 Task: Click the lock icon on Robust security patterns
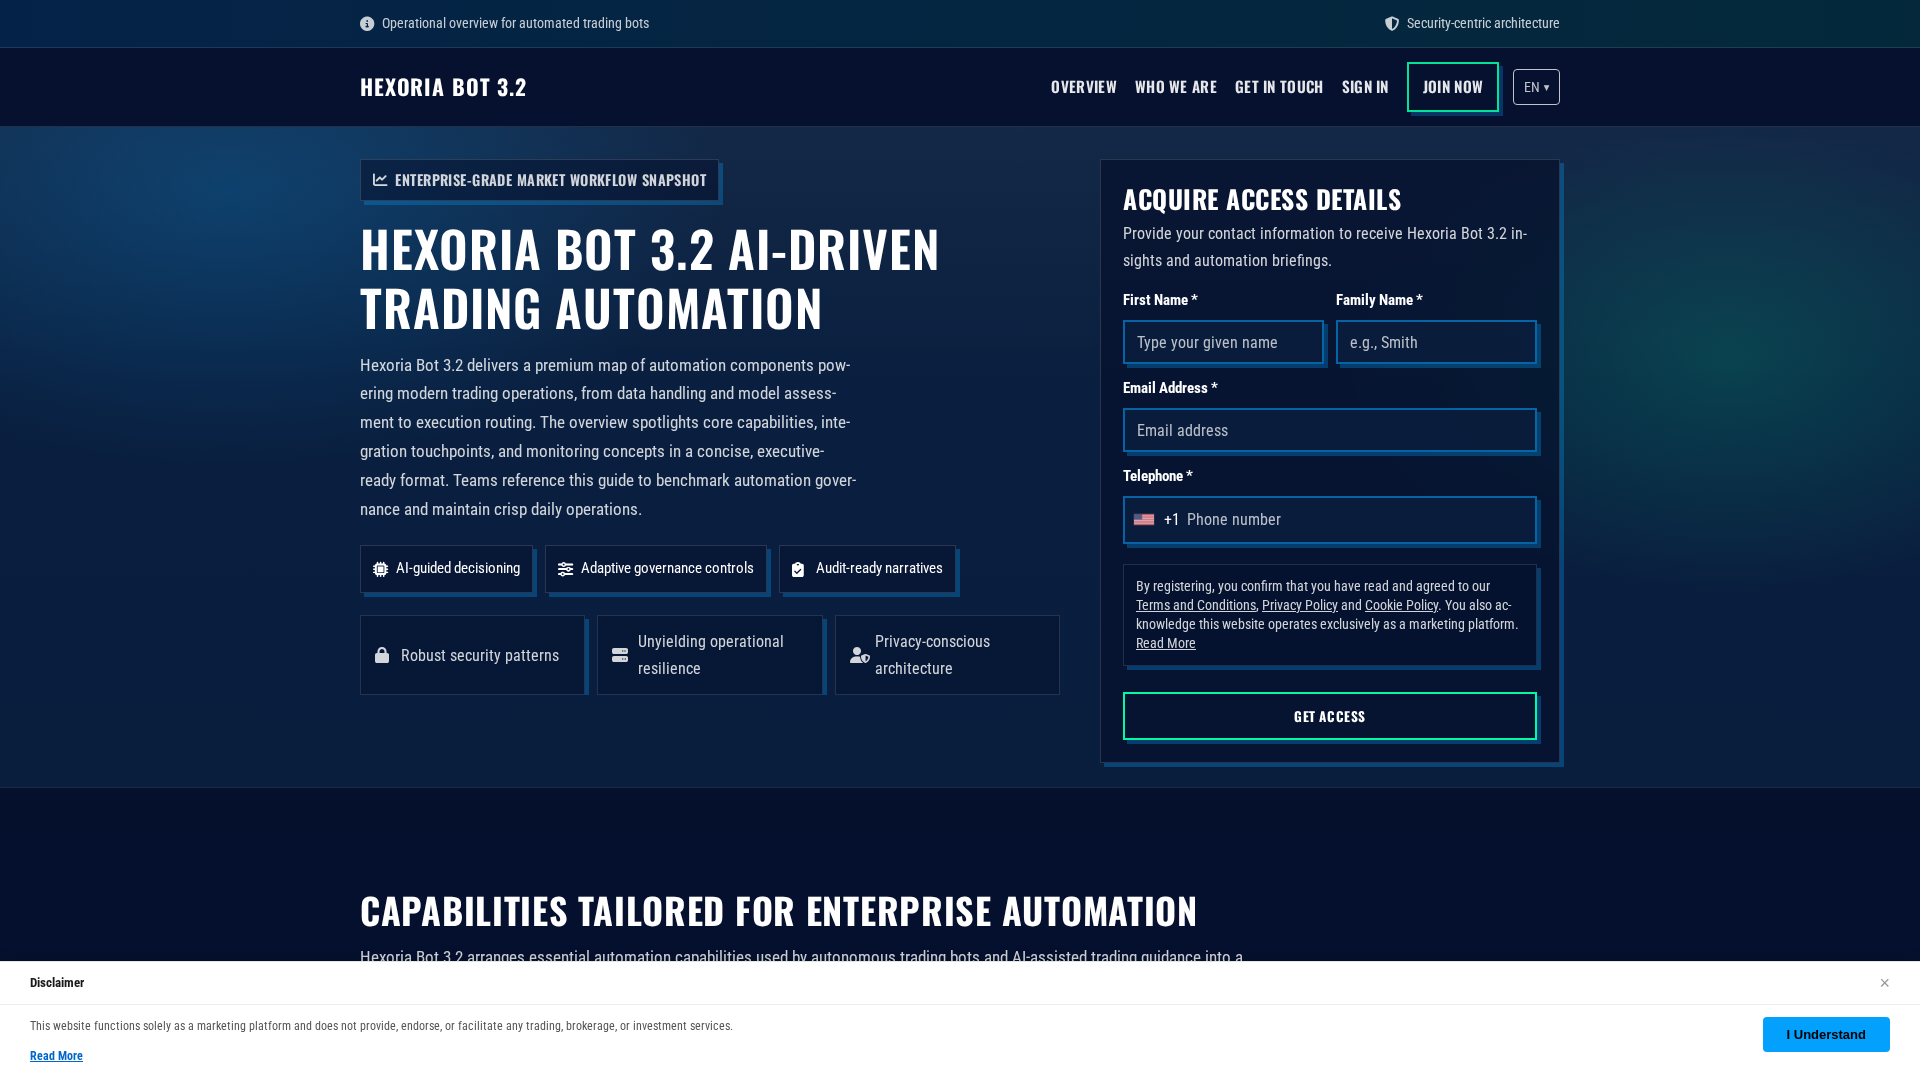(382, 655)
